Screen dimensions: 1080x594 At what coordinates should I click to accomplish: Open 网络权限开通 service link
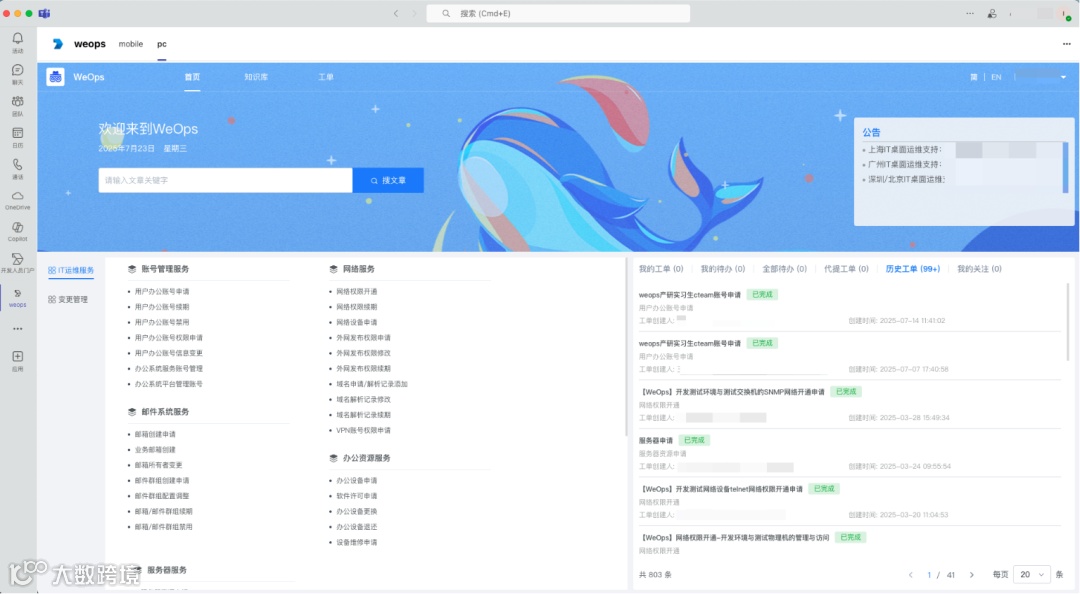(357, 291)
